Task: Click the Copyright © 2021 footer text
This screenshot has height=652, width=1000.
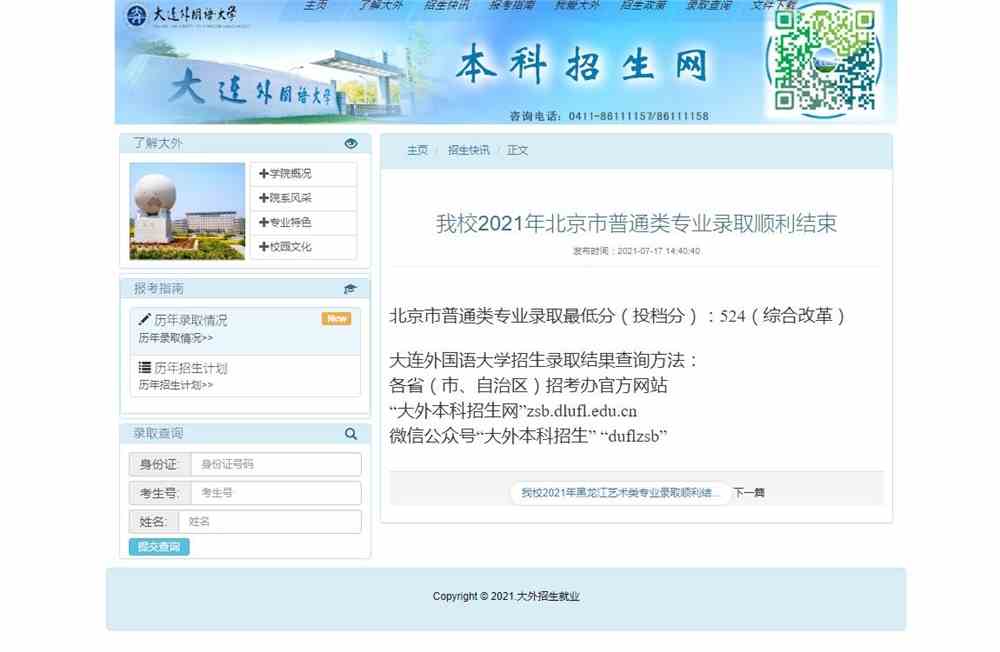Action: tap(506, 596)
